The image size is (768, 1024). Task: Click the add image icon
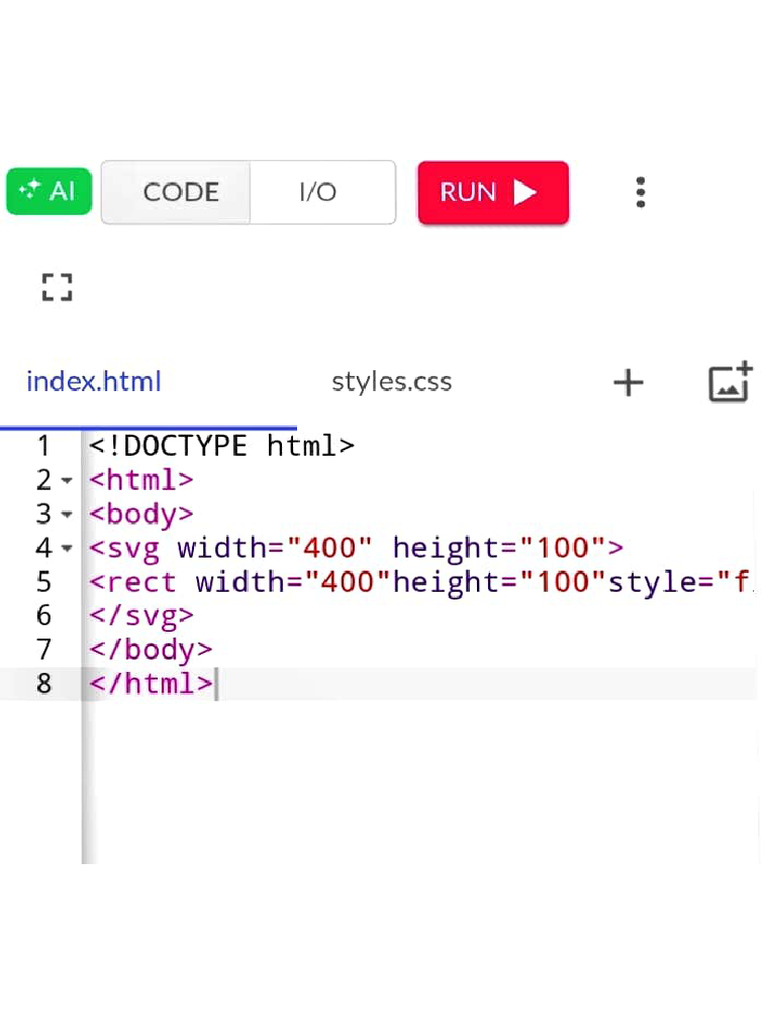coord(730,382)
